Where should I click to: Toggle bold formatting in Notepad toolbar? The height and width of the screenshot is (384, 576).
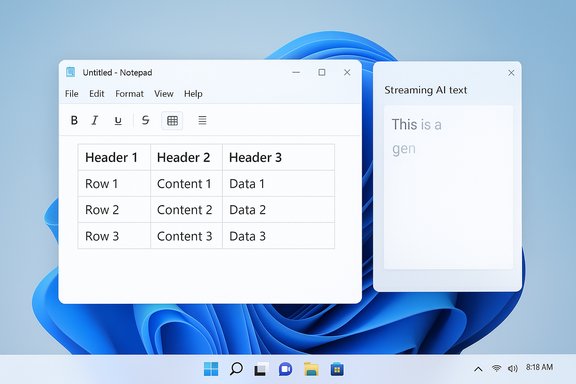(x=74, y=120)
